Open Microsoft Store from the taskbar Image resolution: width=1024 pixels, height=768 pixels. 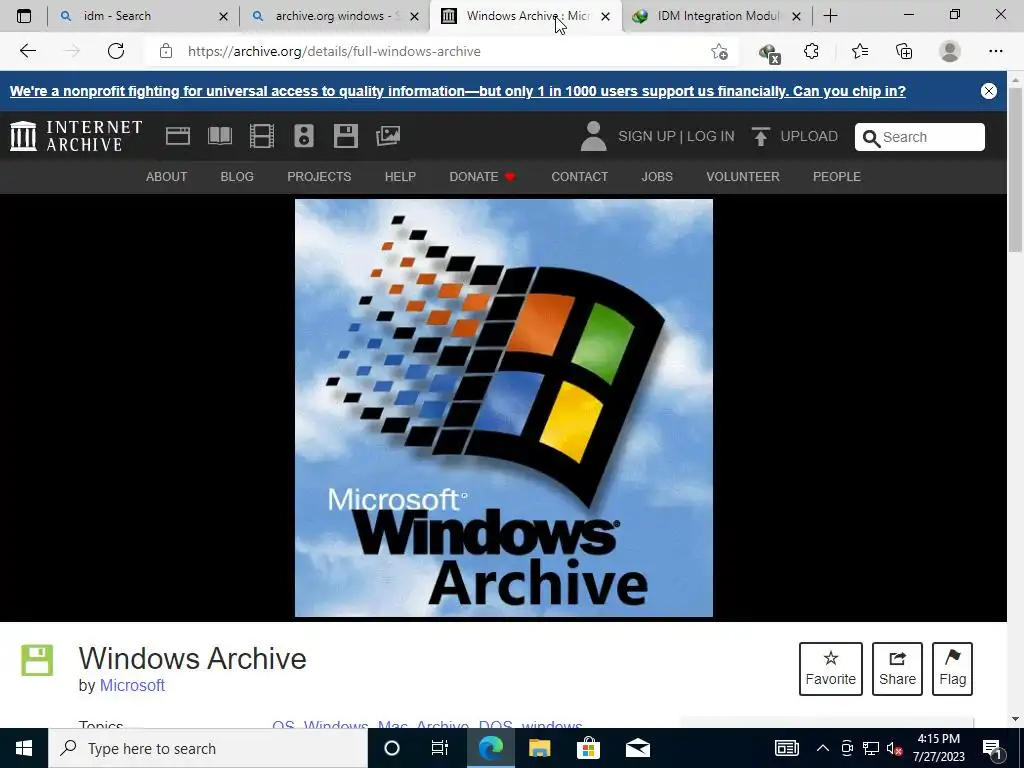click(x=588, y=748)
